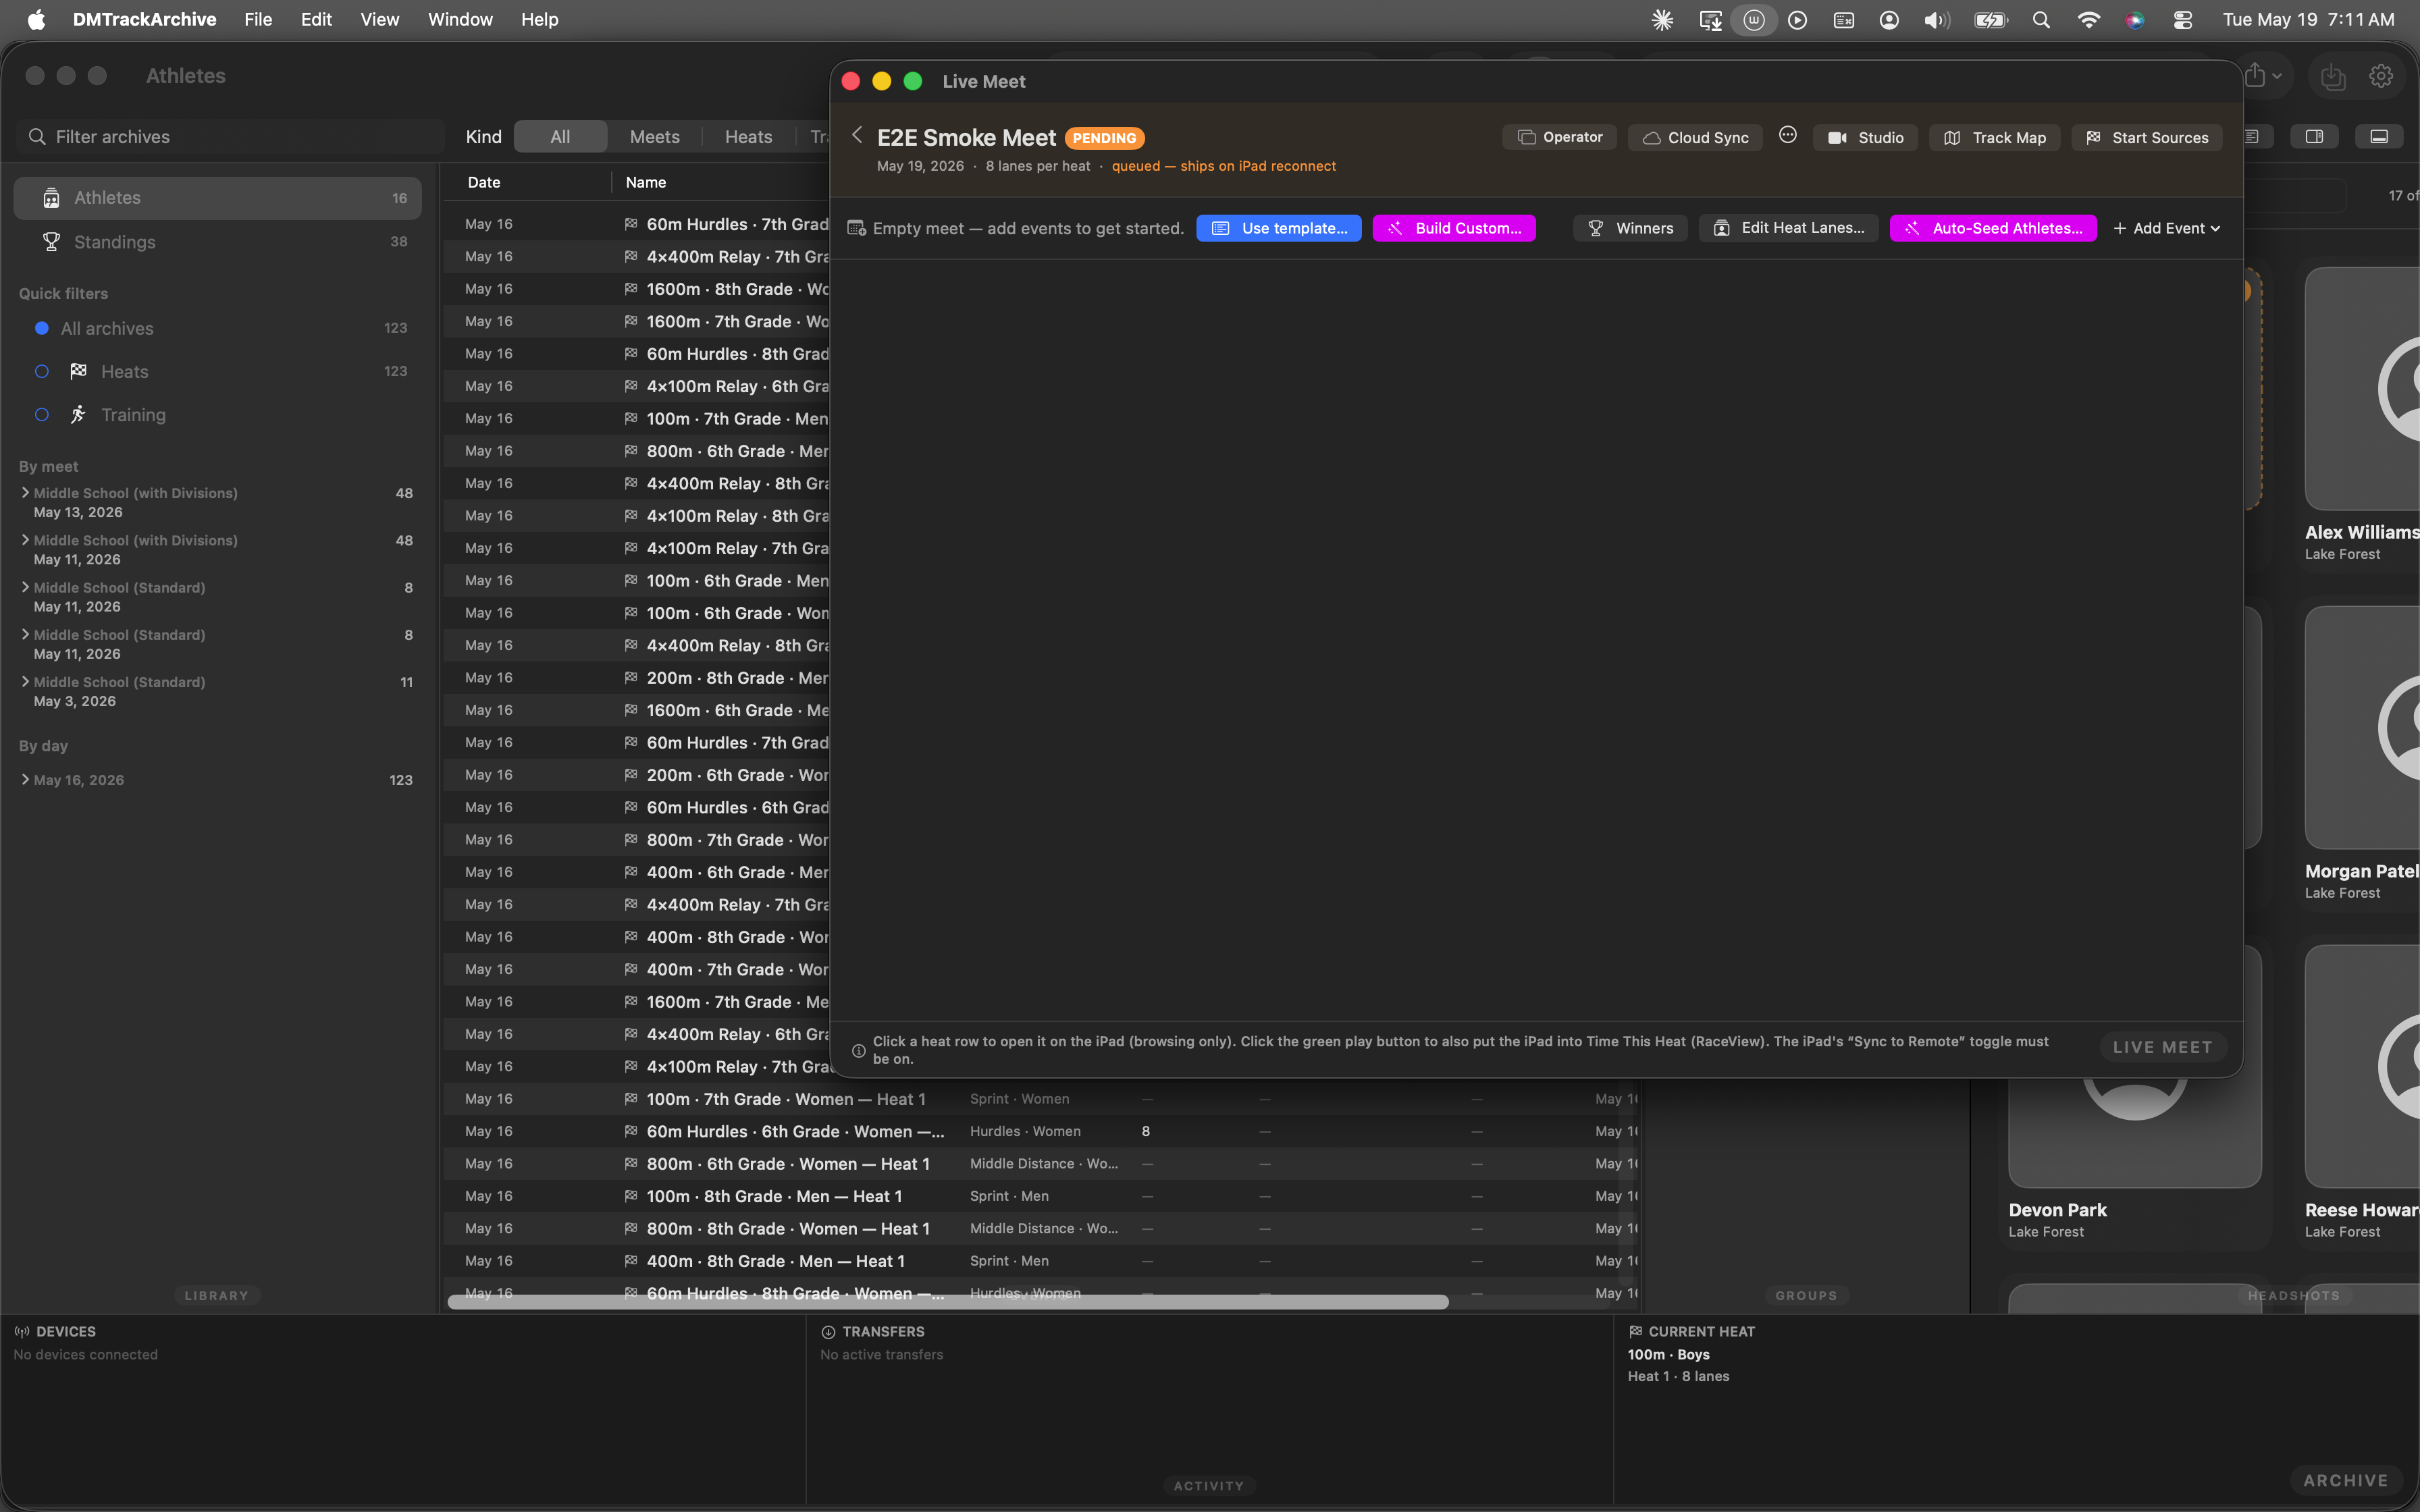Open the share dropdown in main toolbar
2420x1512 pixels.
2263,75
